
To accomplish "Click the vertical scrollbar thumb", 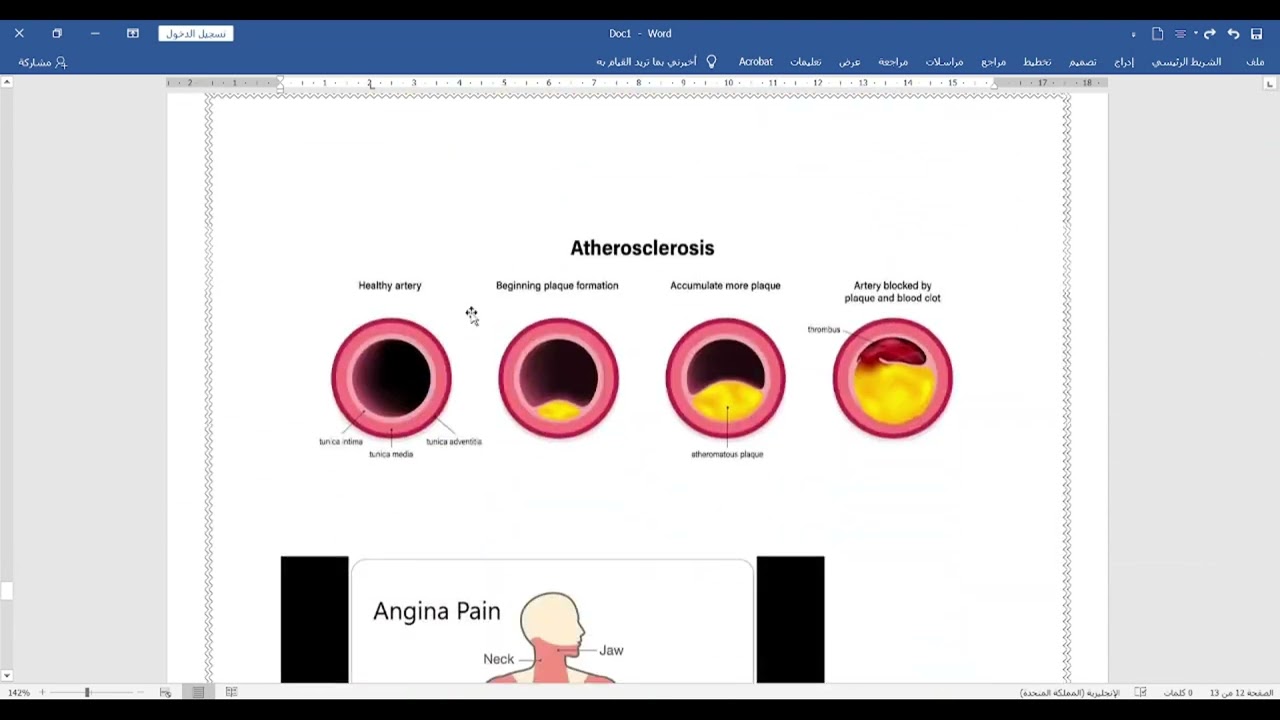I will (6, 590).
